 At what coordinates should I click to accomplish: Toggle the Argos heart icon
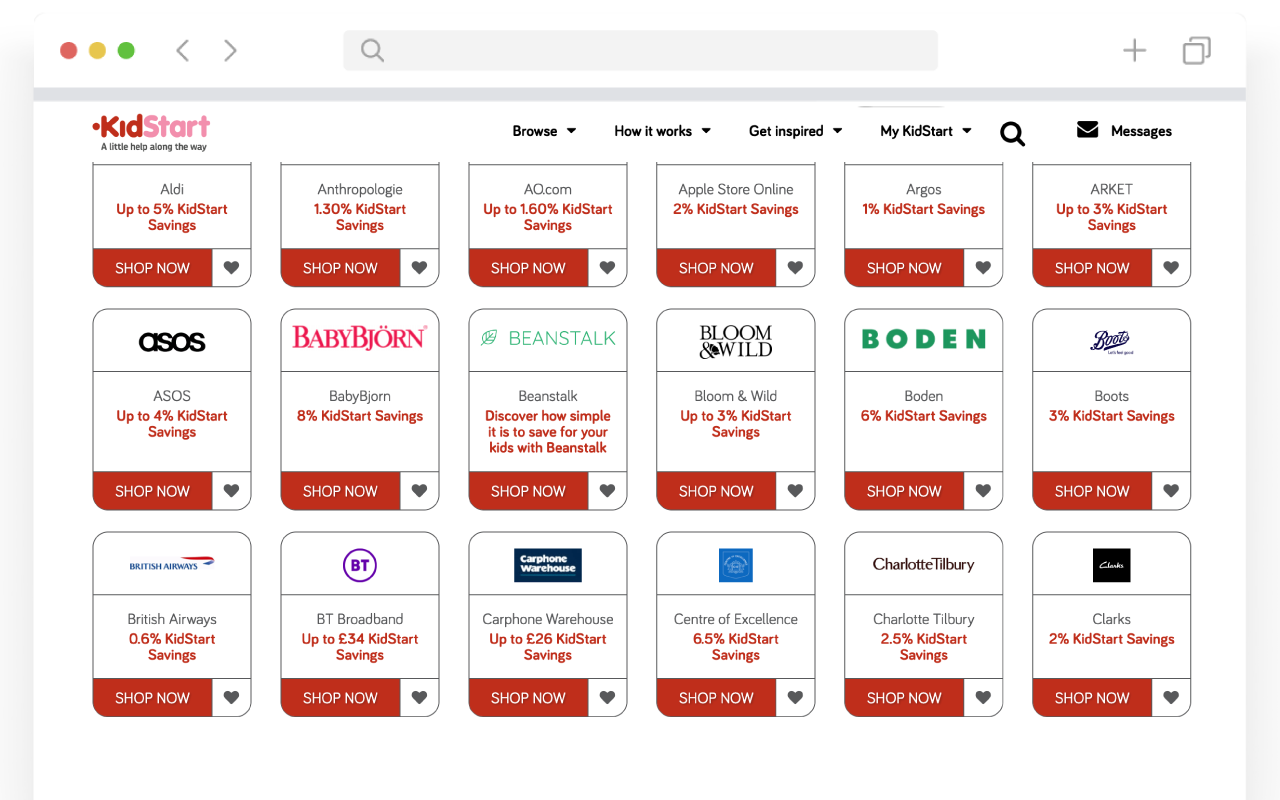[x=983, y=268]
